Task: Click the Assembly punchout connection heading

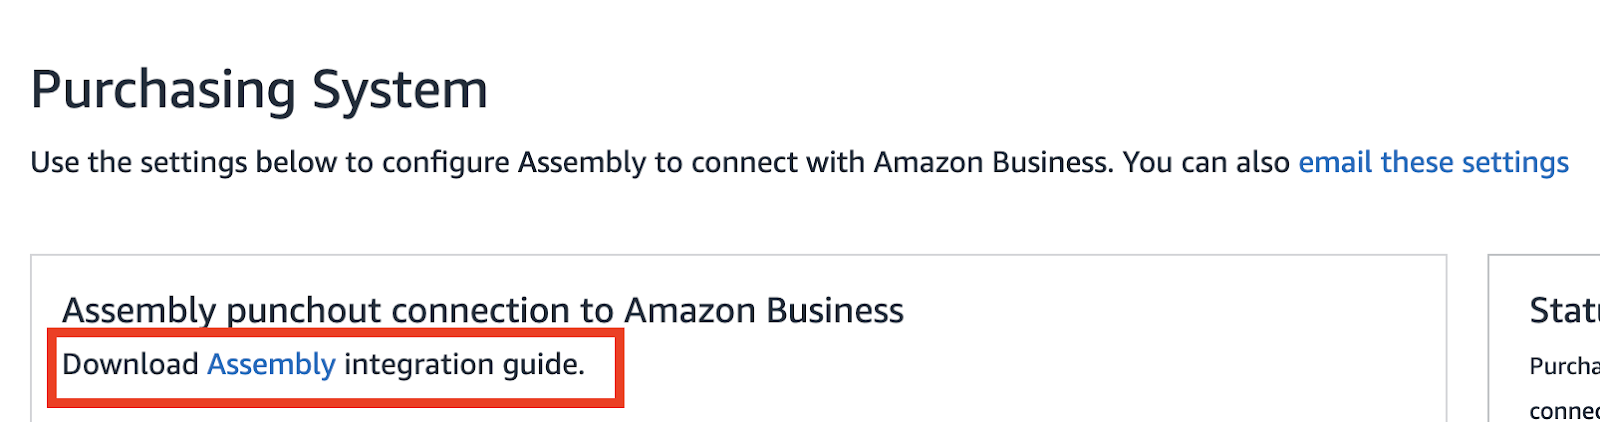Action: pos(483,310)
